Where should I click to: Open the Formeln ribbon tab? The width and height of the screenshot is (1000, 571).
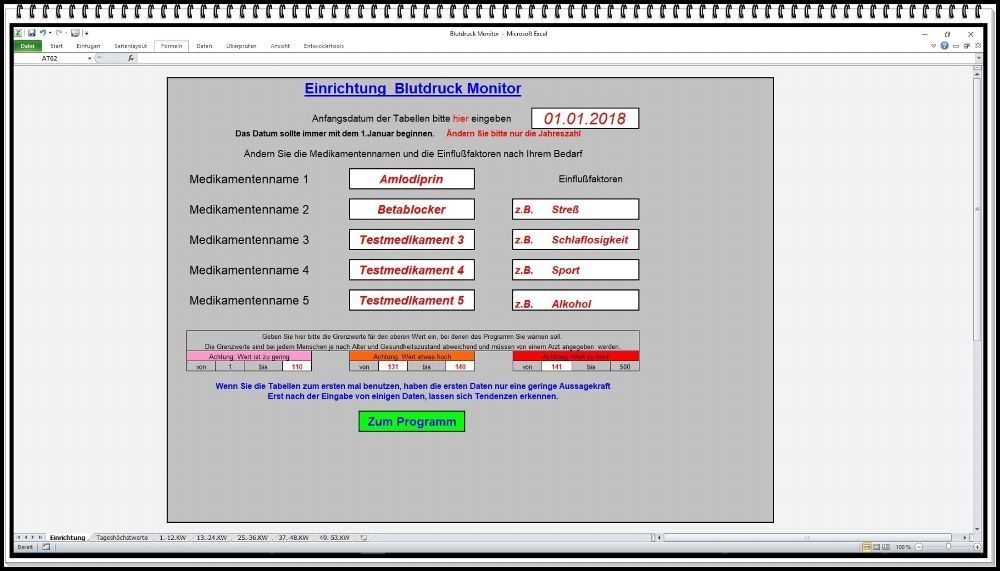coord(171,46)
